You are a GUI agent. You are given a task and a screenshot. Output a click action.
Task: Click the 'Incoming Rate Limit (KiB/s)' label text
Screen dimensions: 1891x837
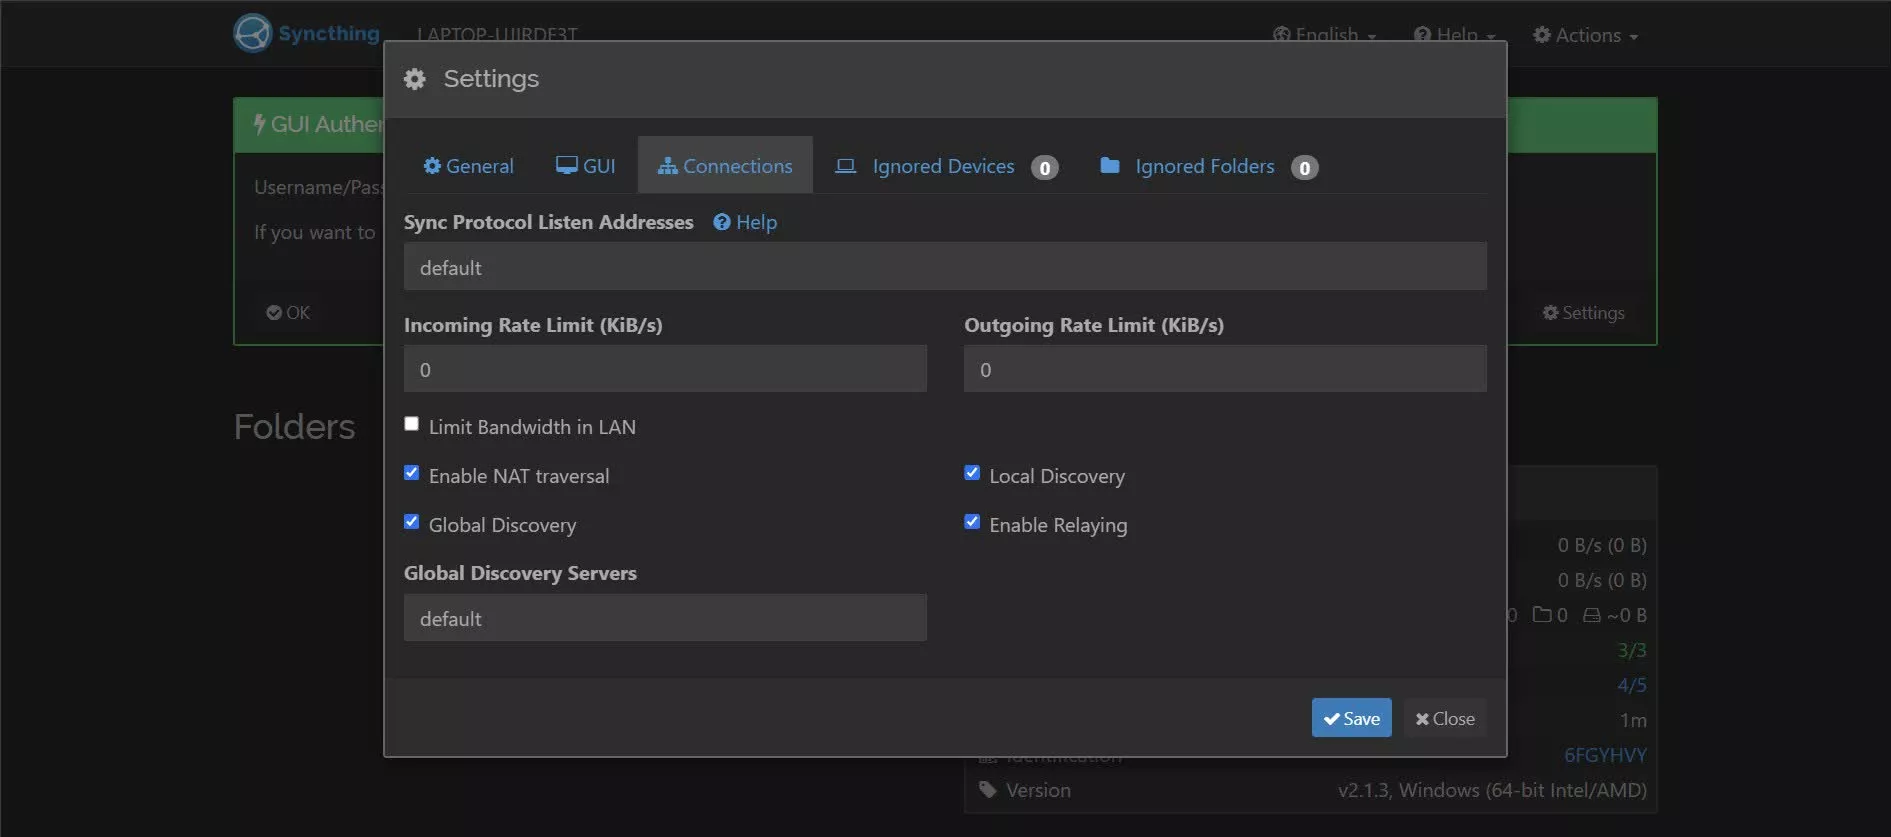click(x=533, y=325)
